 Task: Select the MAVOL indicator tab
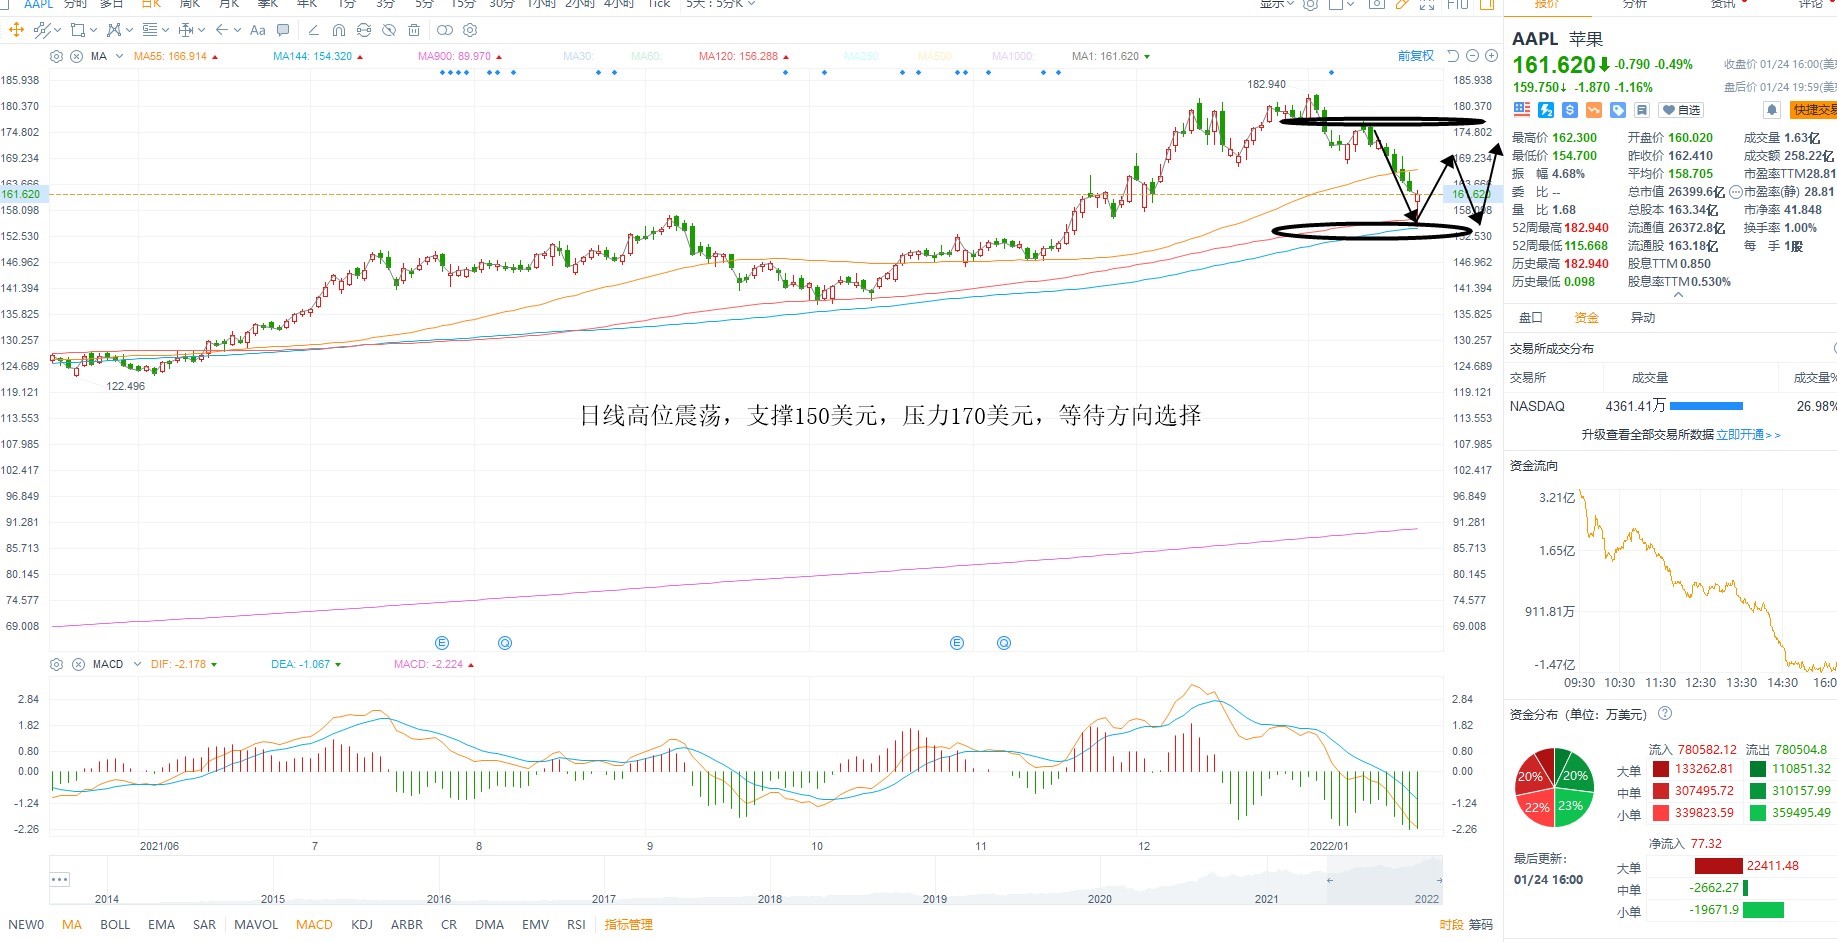(x=256, y=925)
